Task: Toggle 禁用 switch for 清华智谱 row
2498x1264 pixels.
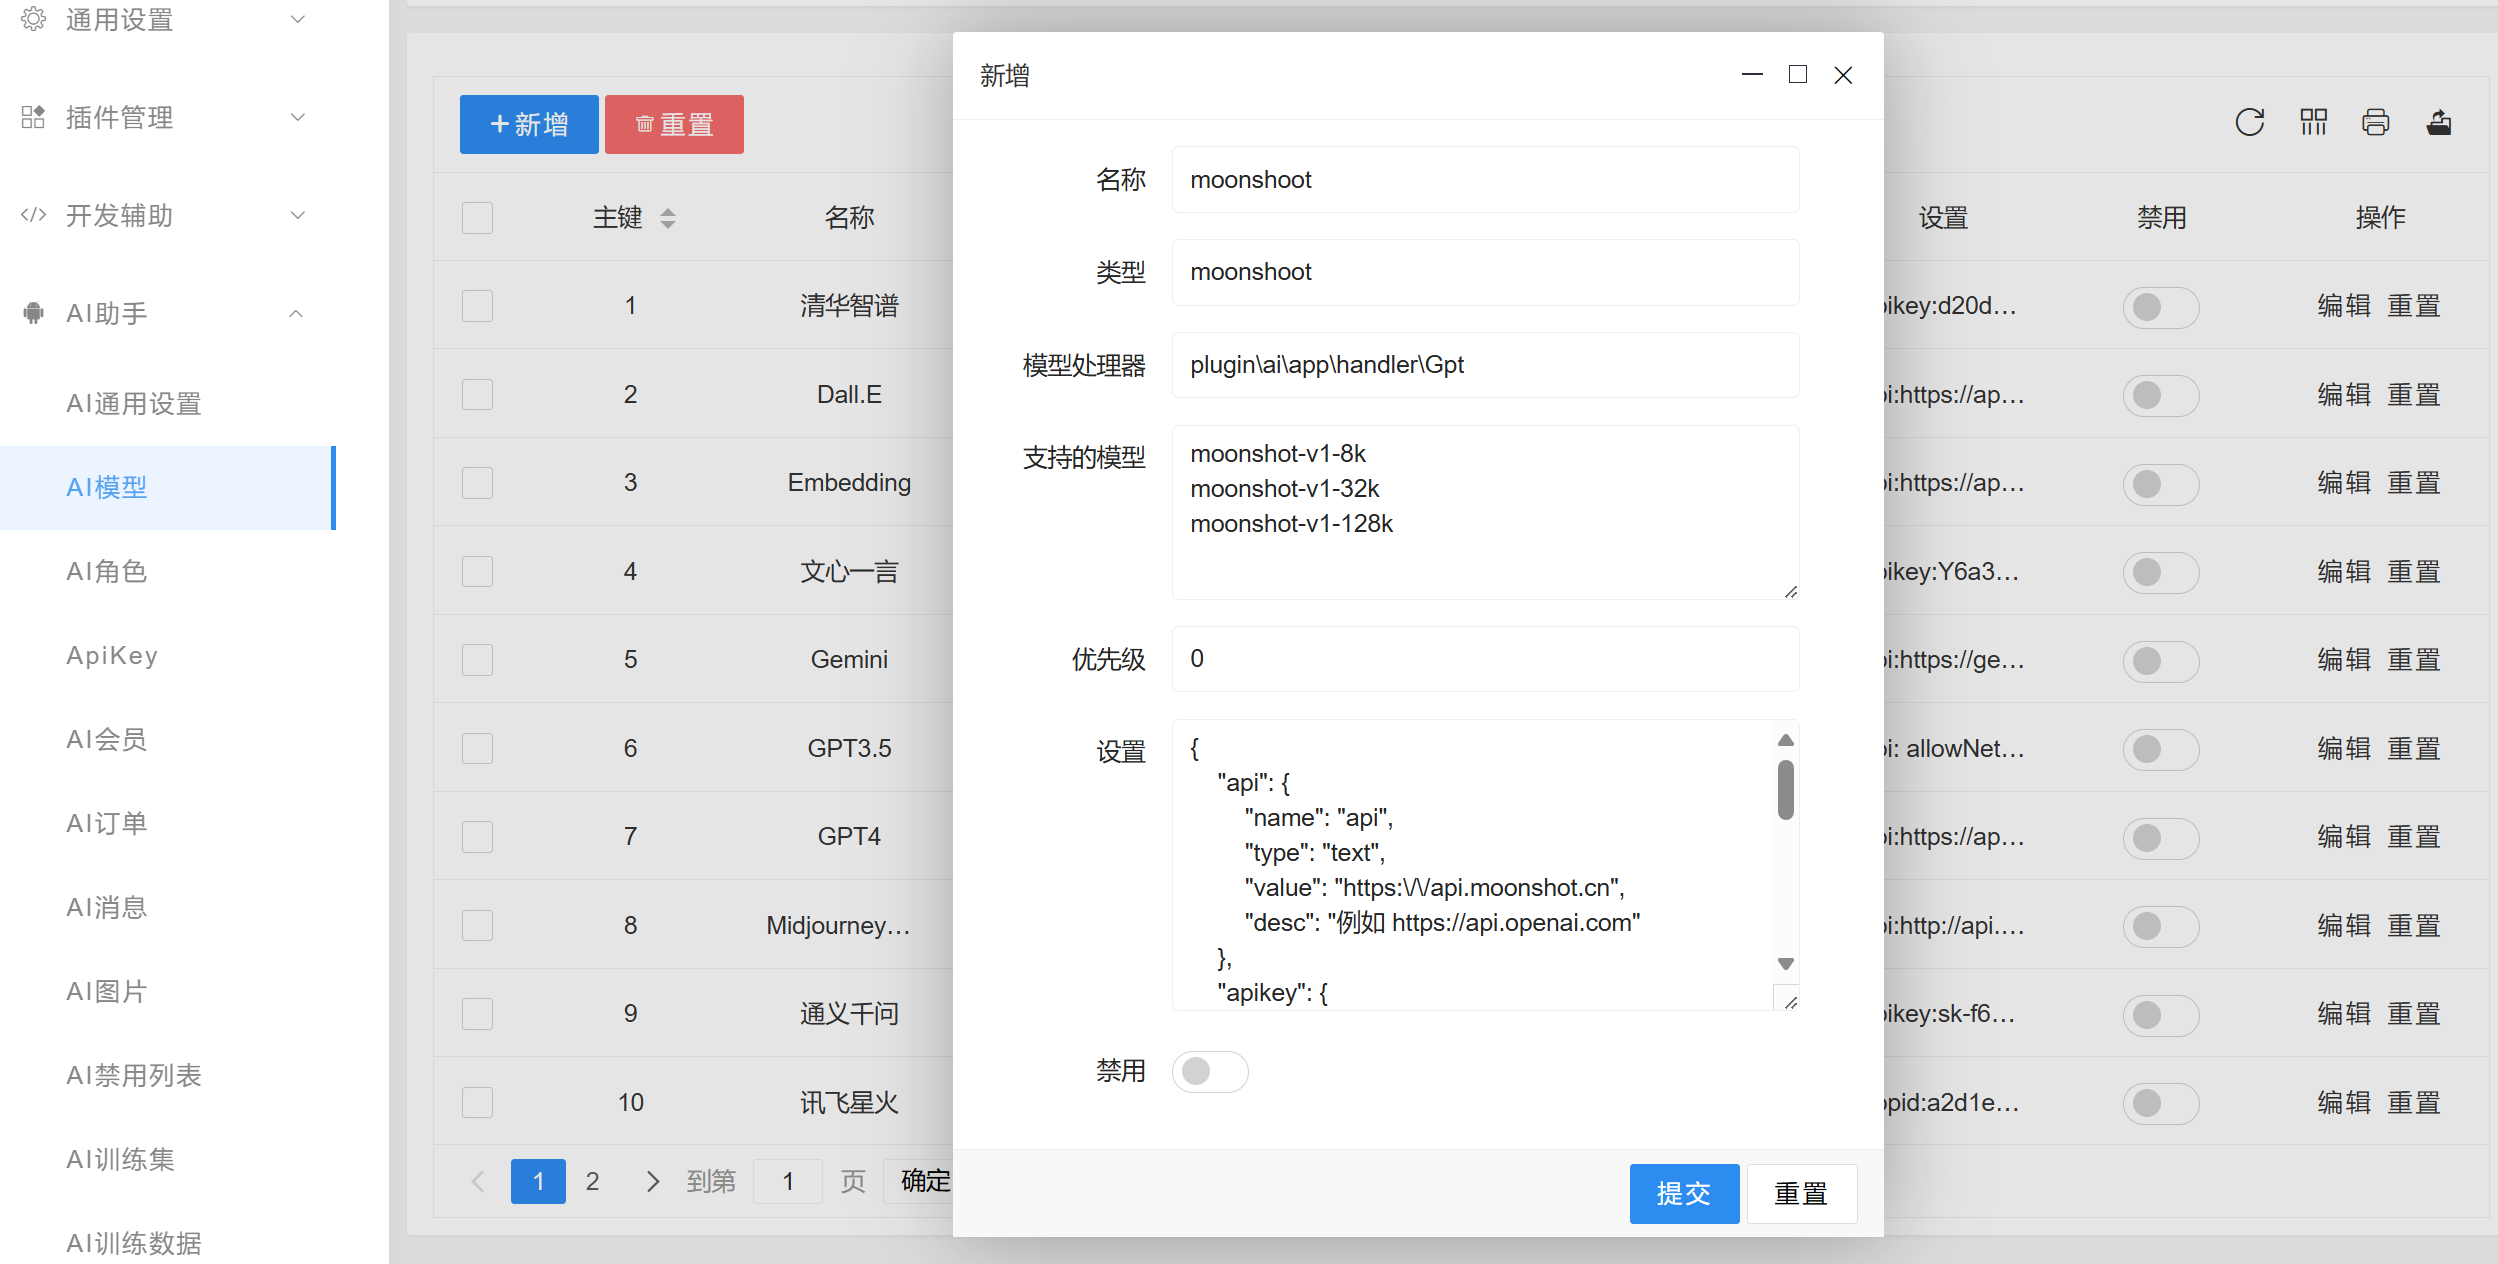Action: (2161, 307)
